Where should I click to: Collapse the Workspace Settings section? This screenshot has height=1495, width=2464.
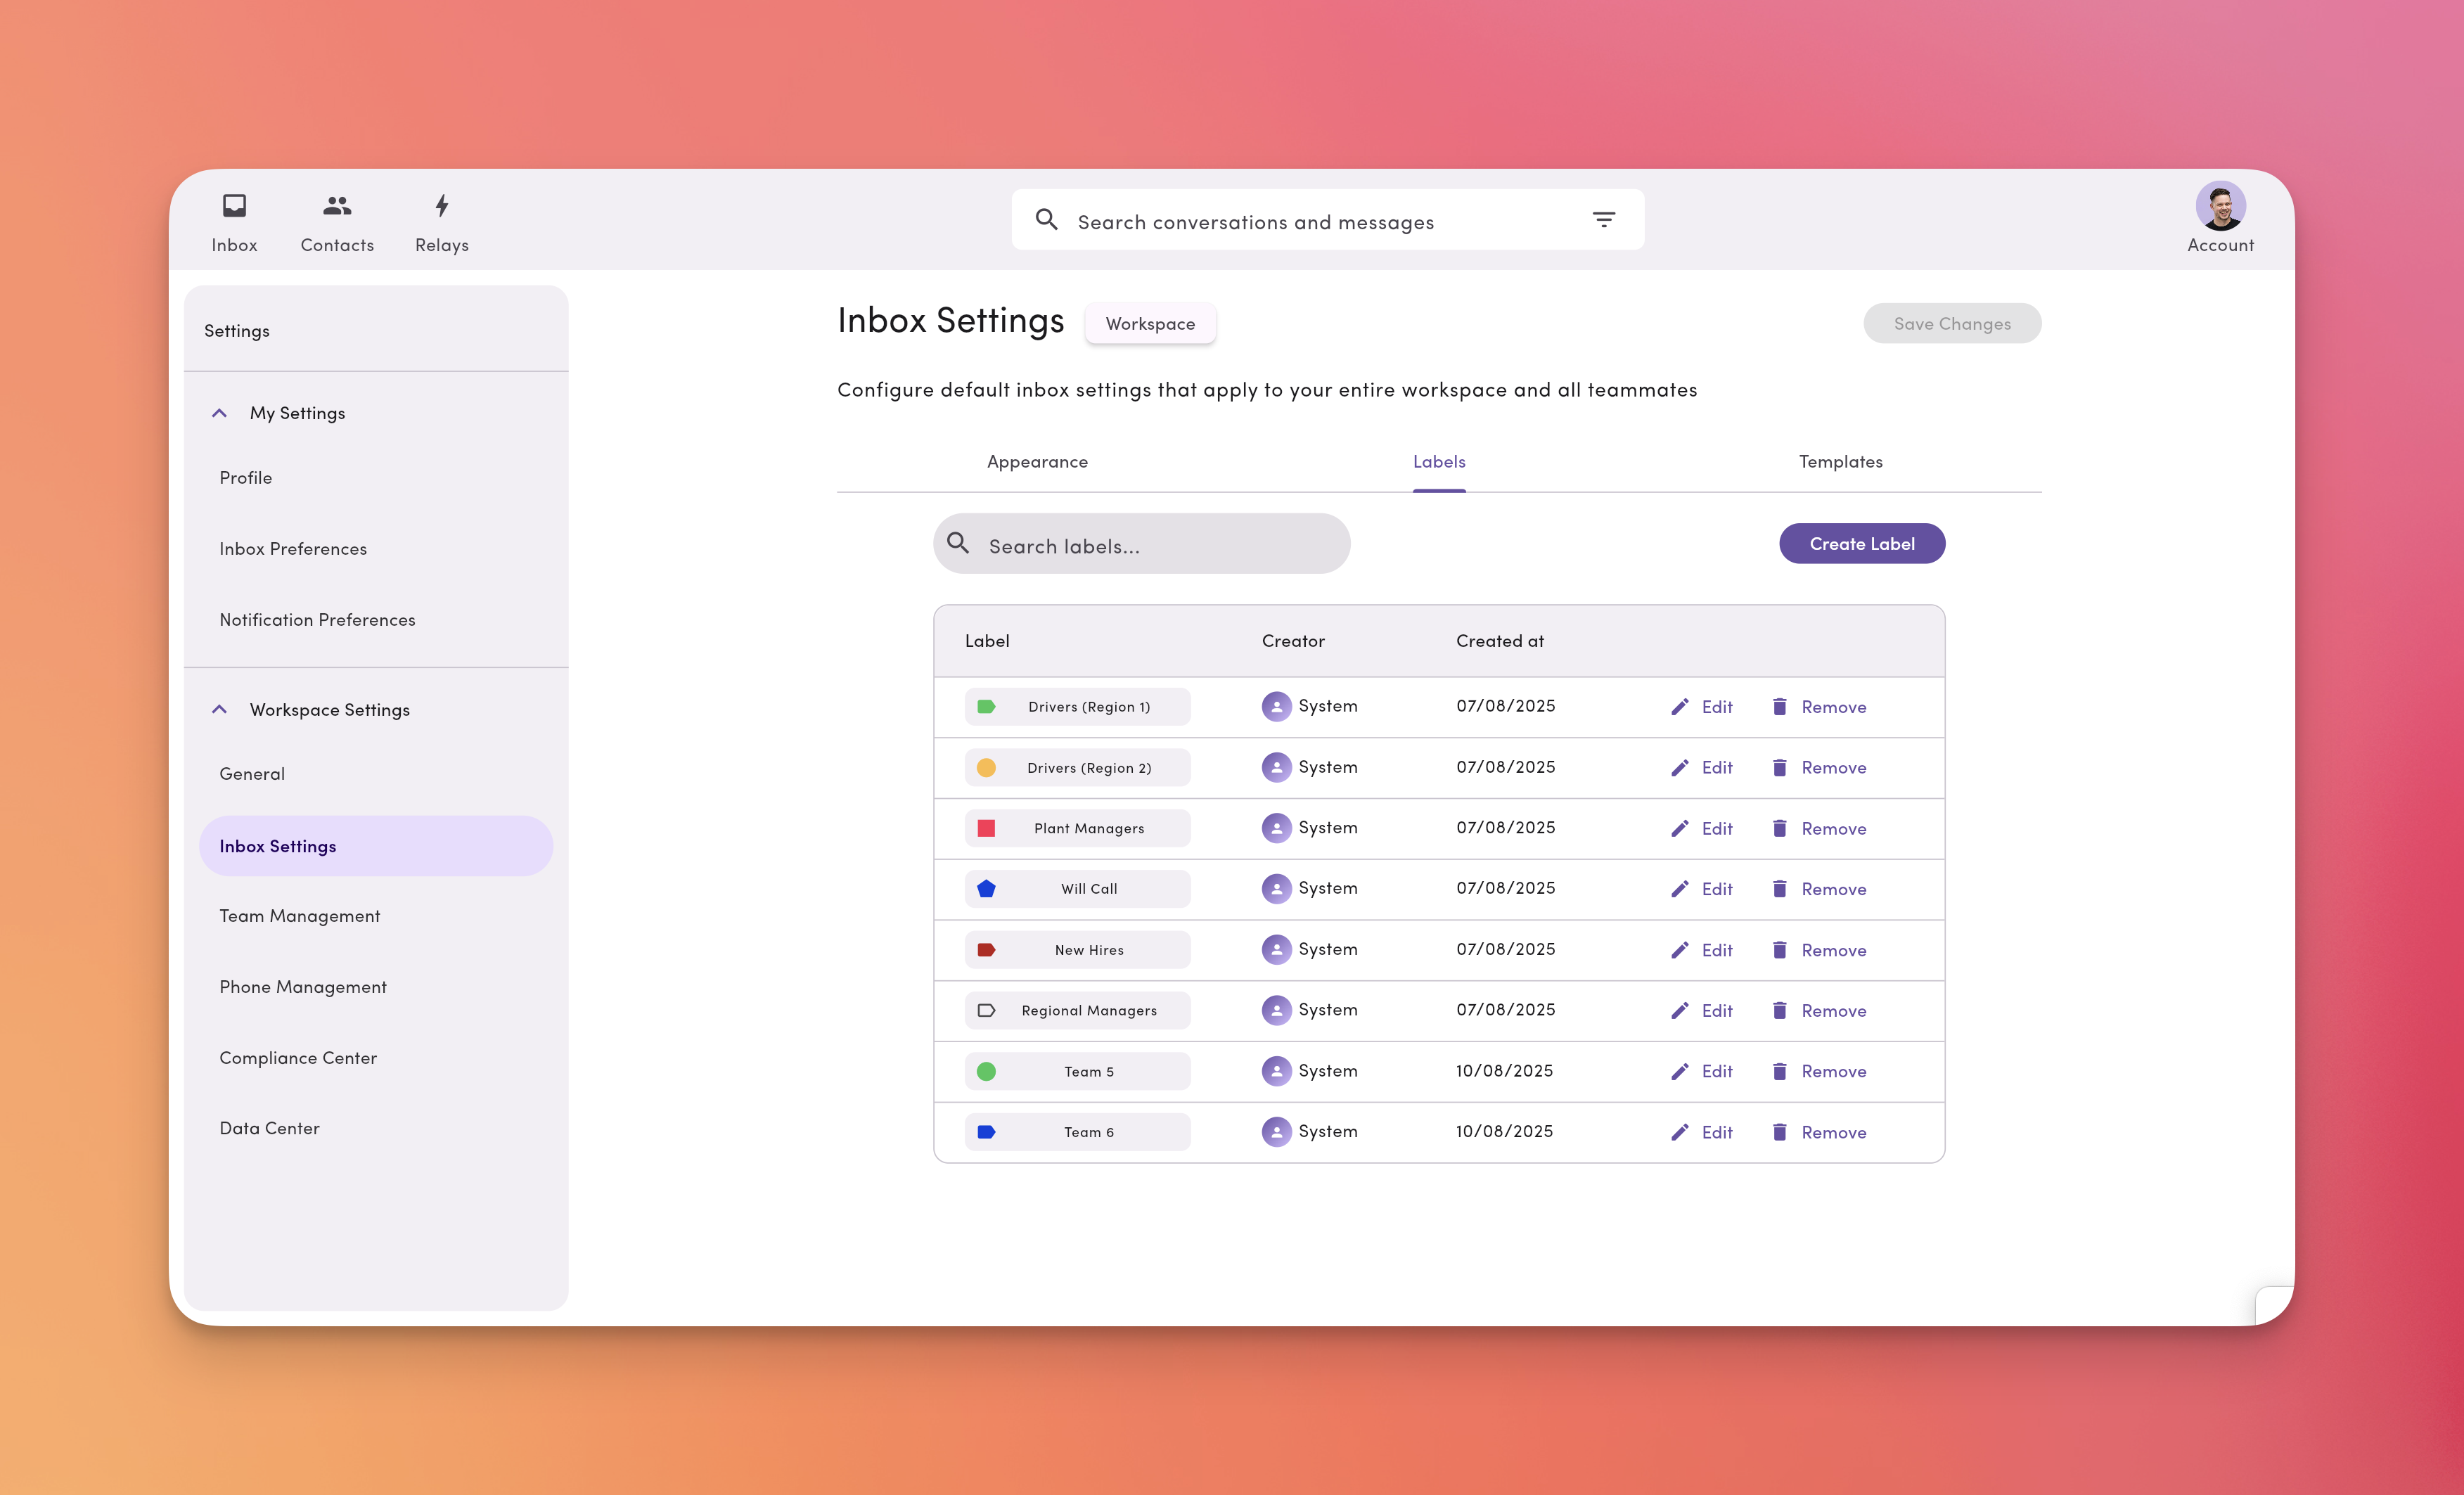pyautogui.click(x=219, y=709)
